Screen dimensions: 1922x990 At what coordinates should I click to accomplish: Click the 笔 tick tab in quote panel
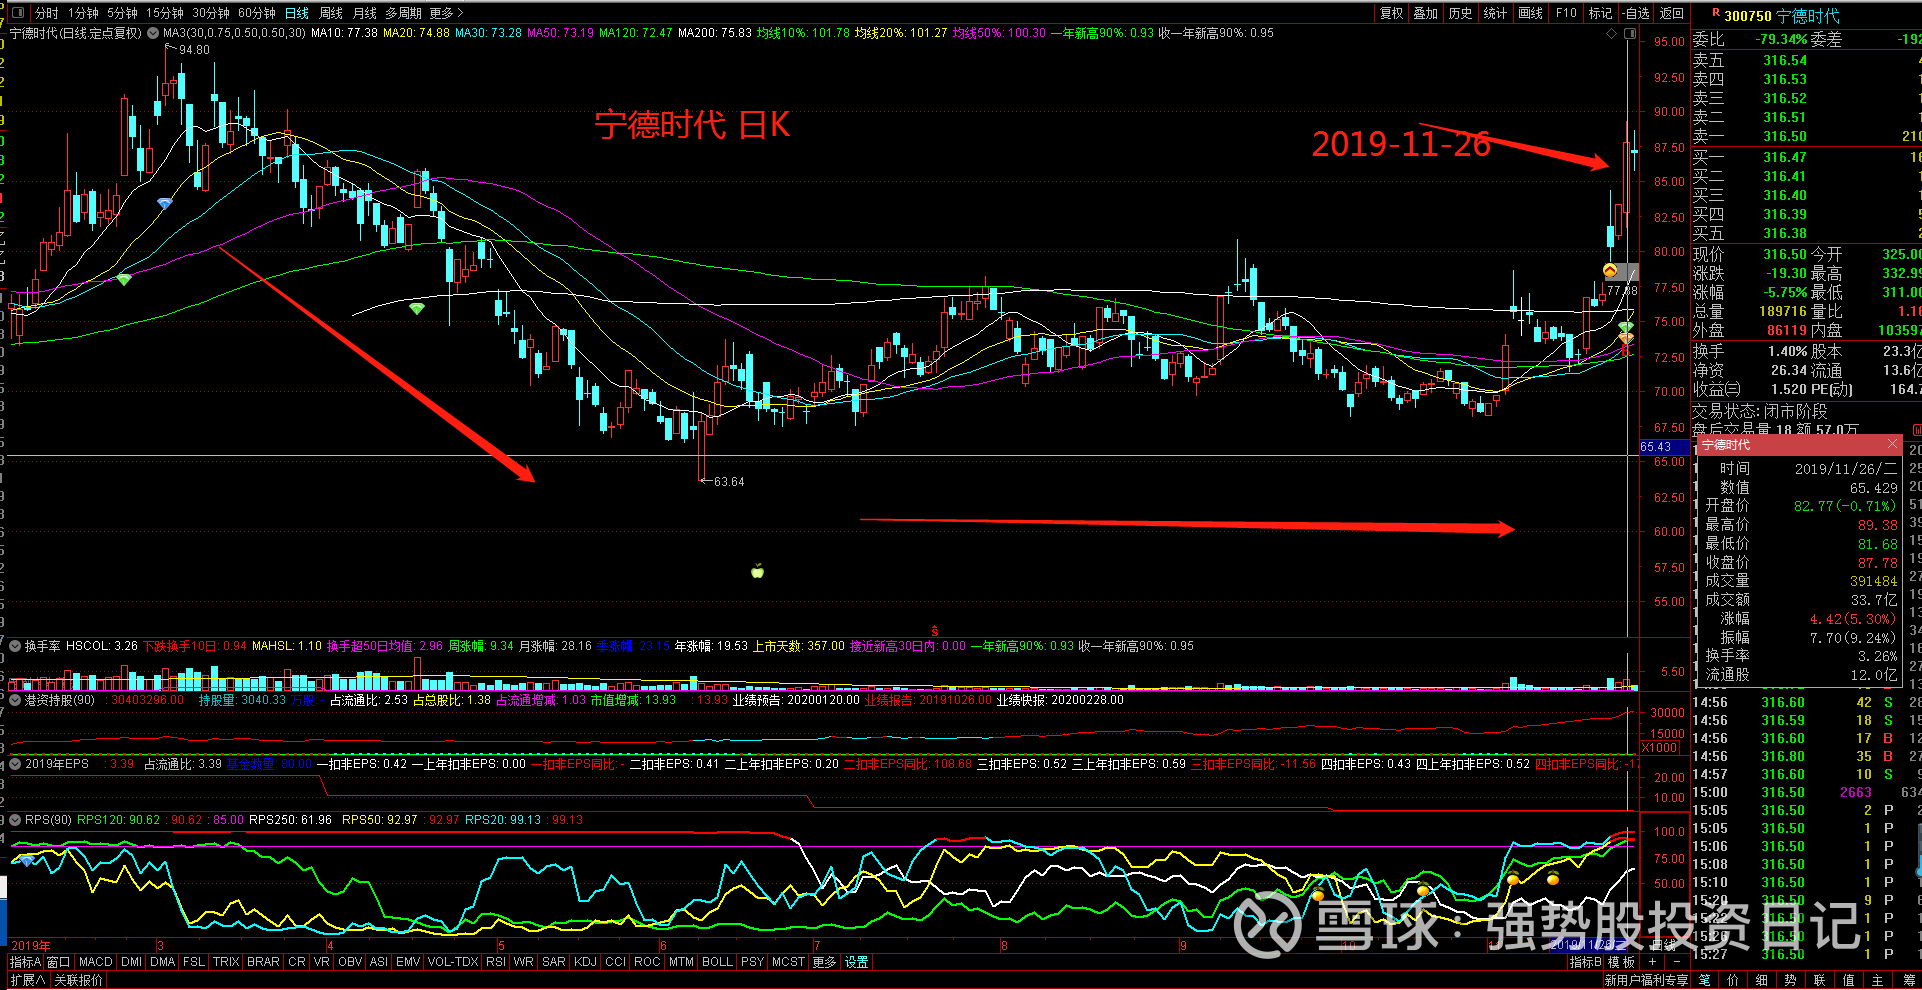tap(1705, 980)
